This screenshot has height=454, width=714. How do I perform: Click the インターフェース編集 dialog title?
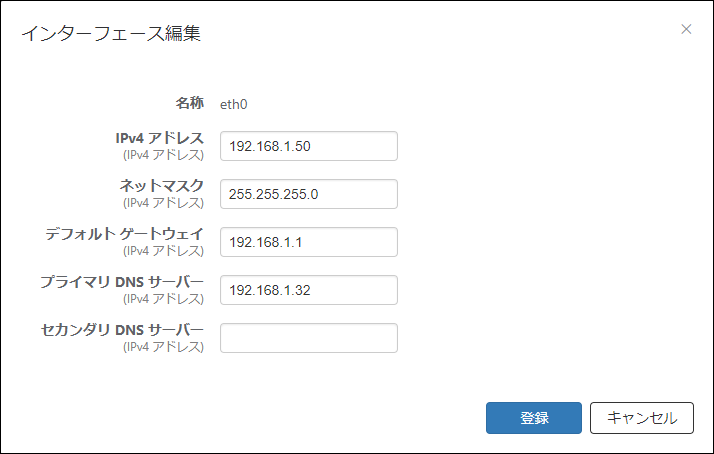(111, 34)
